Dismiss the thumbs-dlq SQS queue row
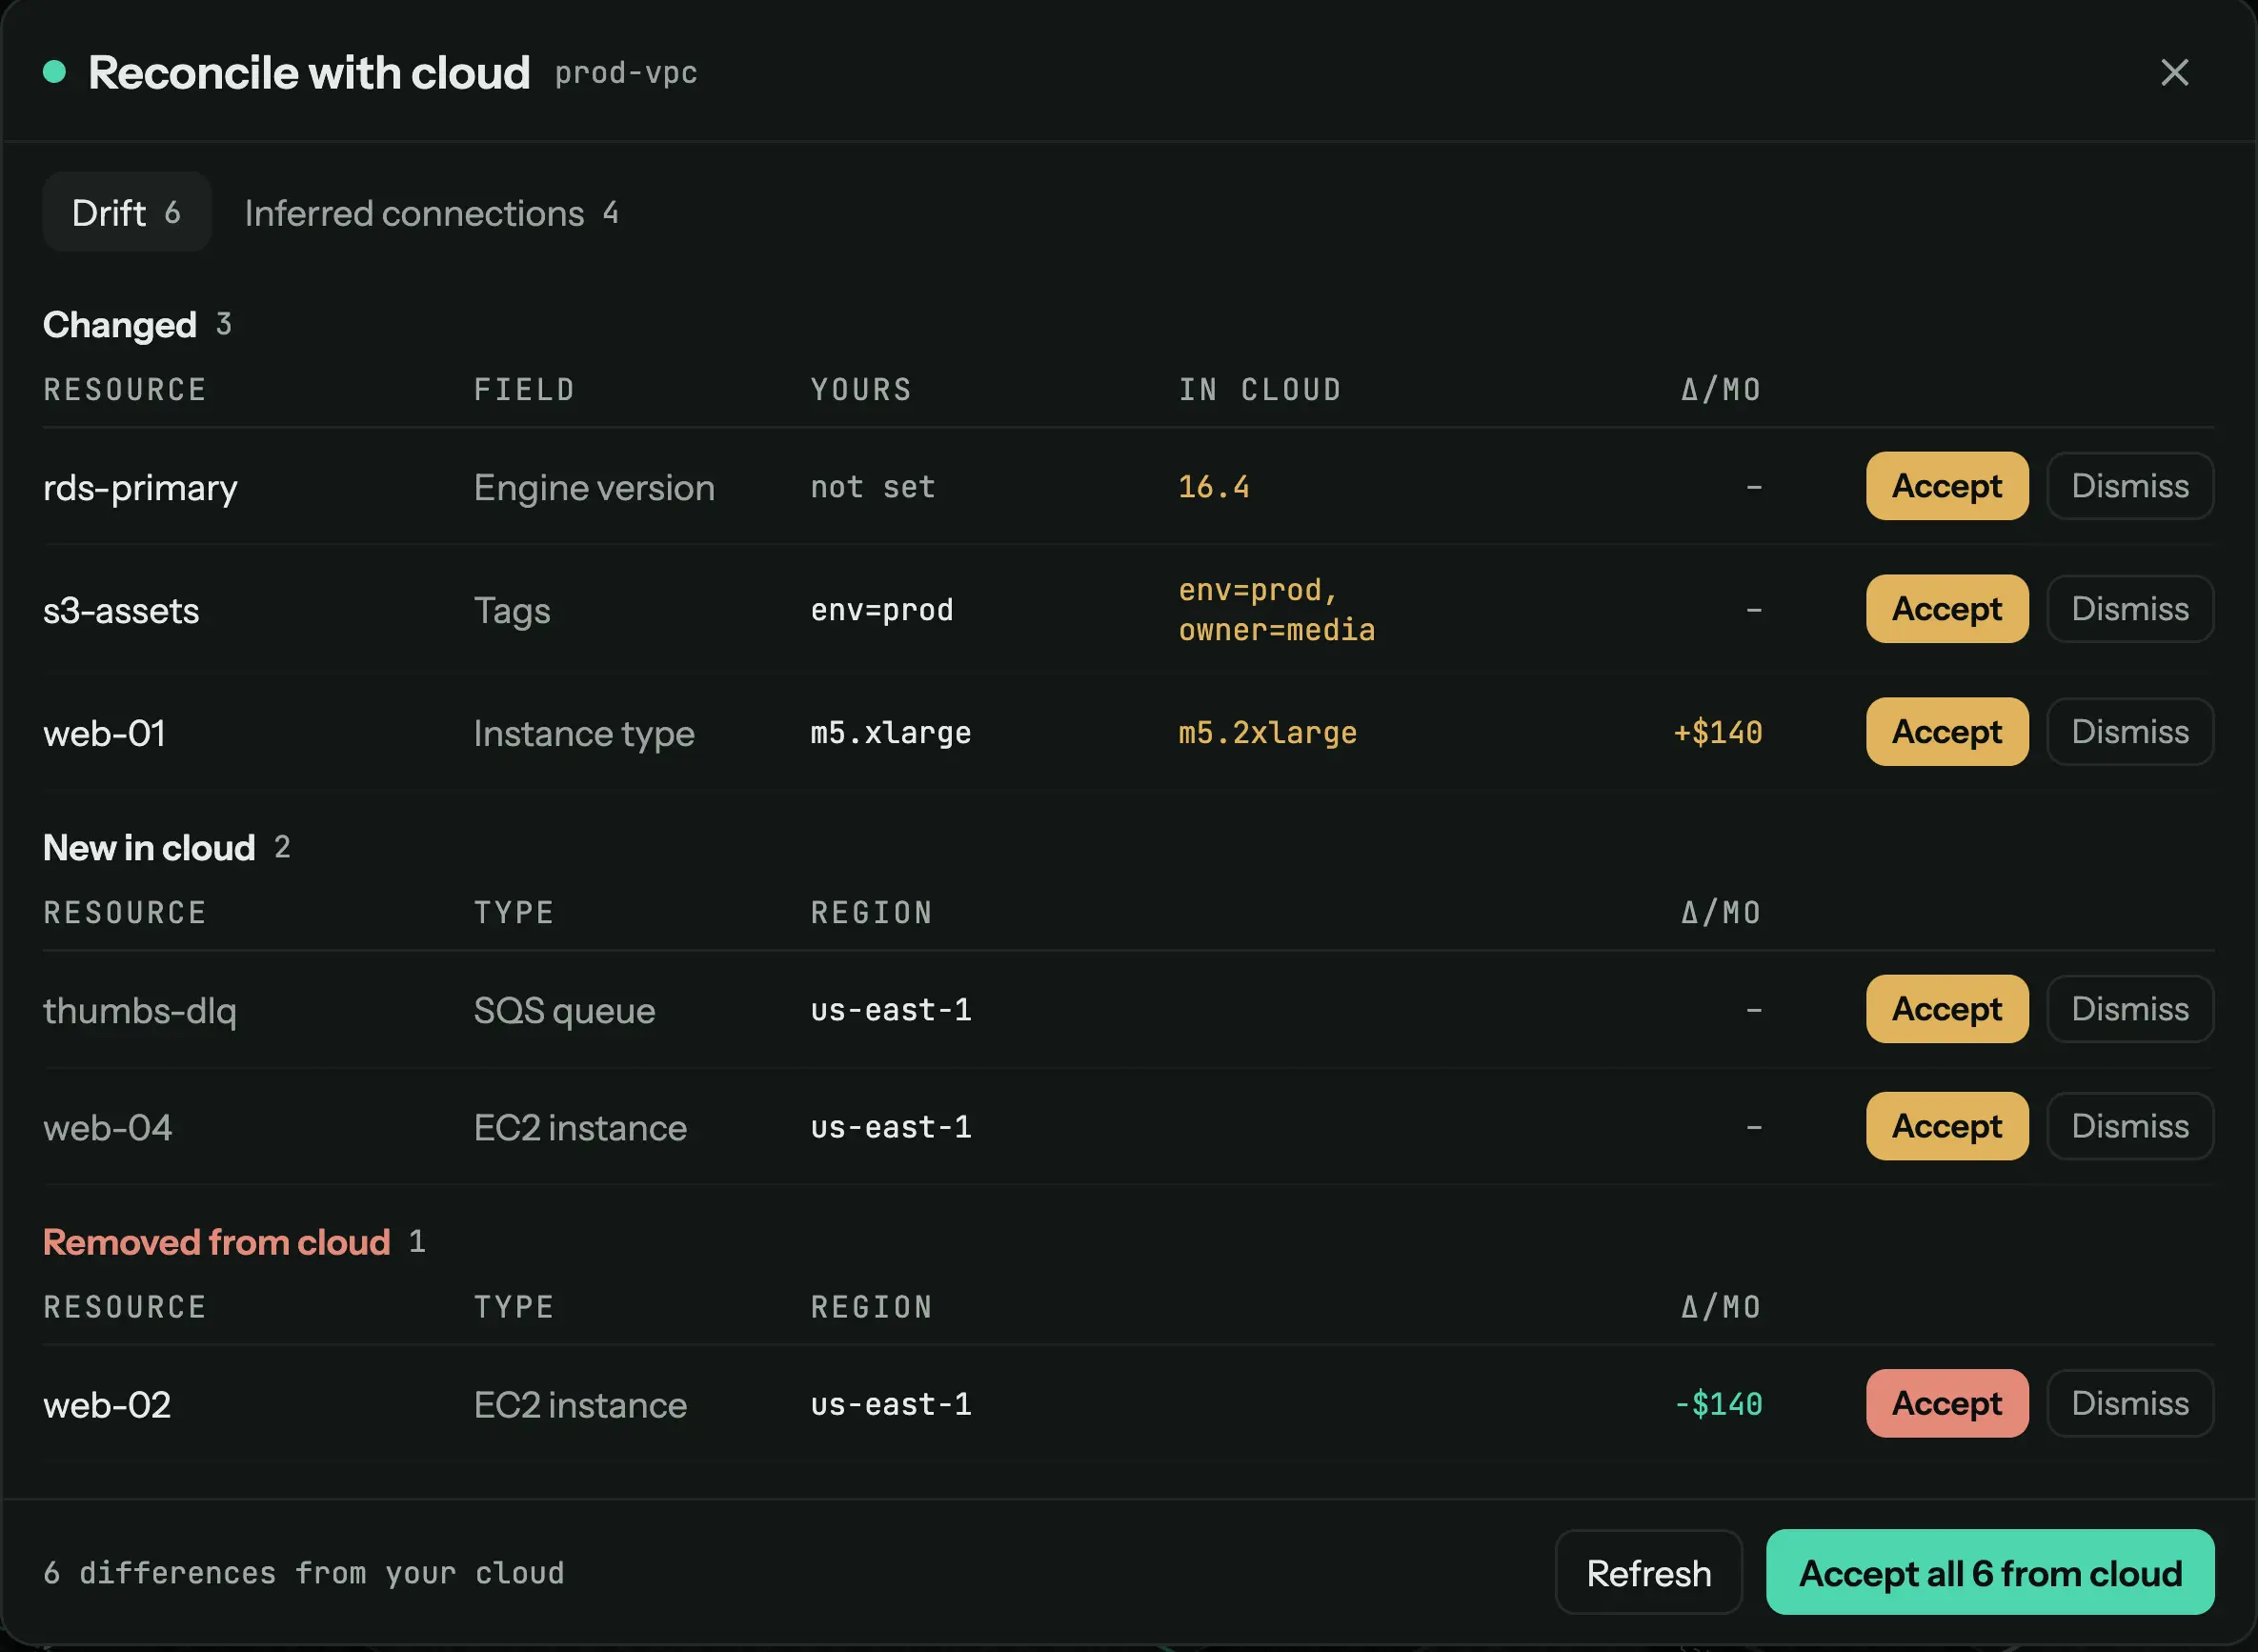The height and width of the screenshot is (1652, 2258). tap(2129, 1009)
